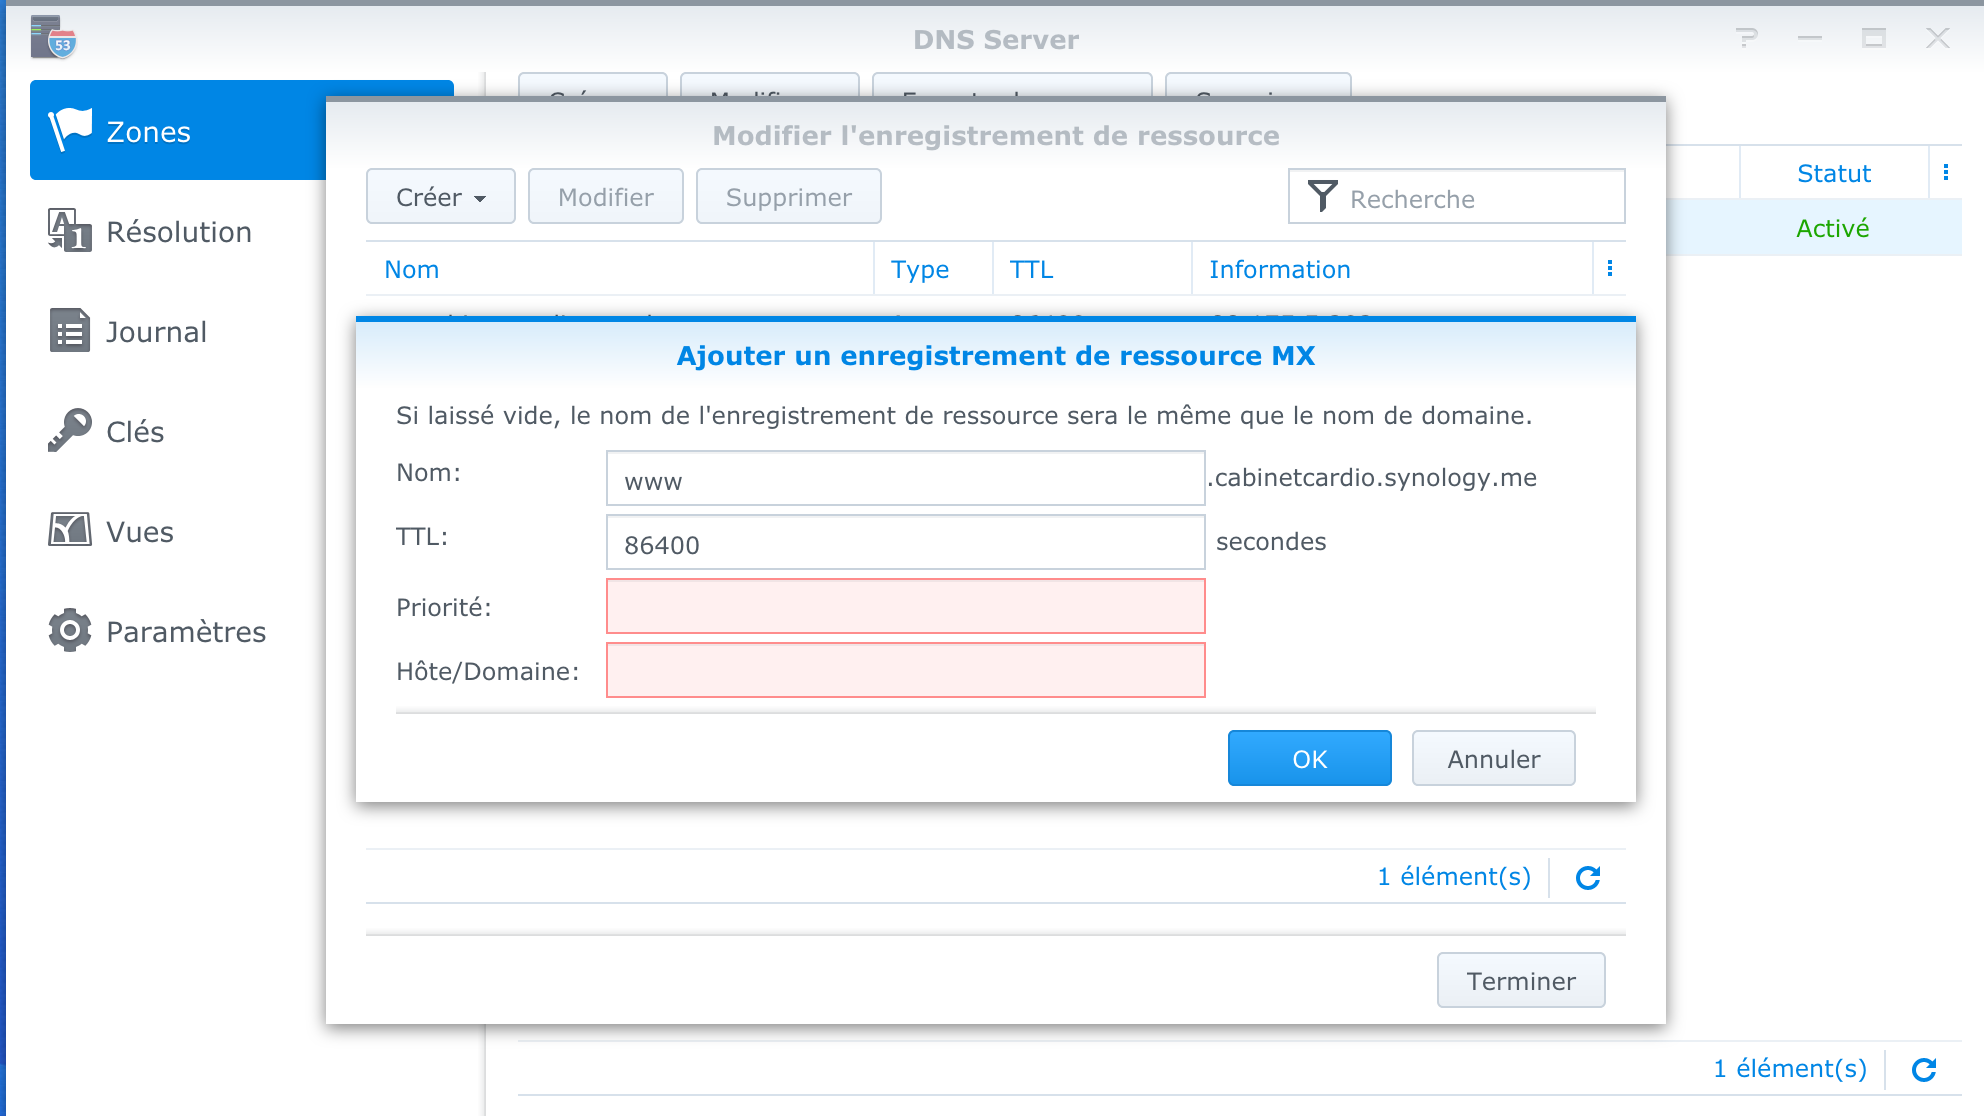Open Paramètres gear icon
The image size is (1984, 1116).
[x=70, y=631]
